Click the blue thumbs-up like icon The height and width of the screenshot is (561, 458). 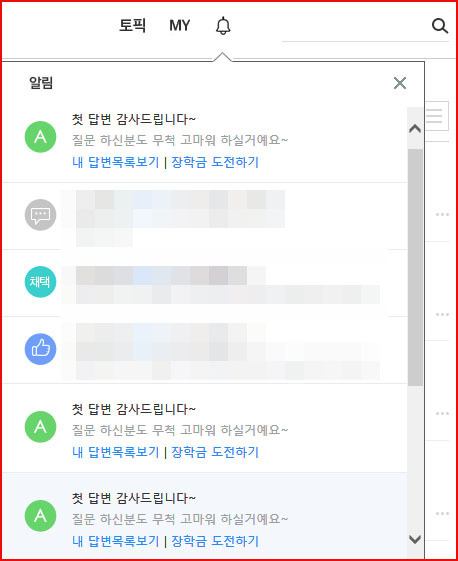[x=40, y=349]
